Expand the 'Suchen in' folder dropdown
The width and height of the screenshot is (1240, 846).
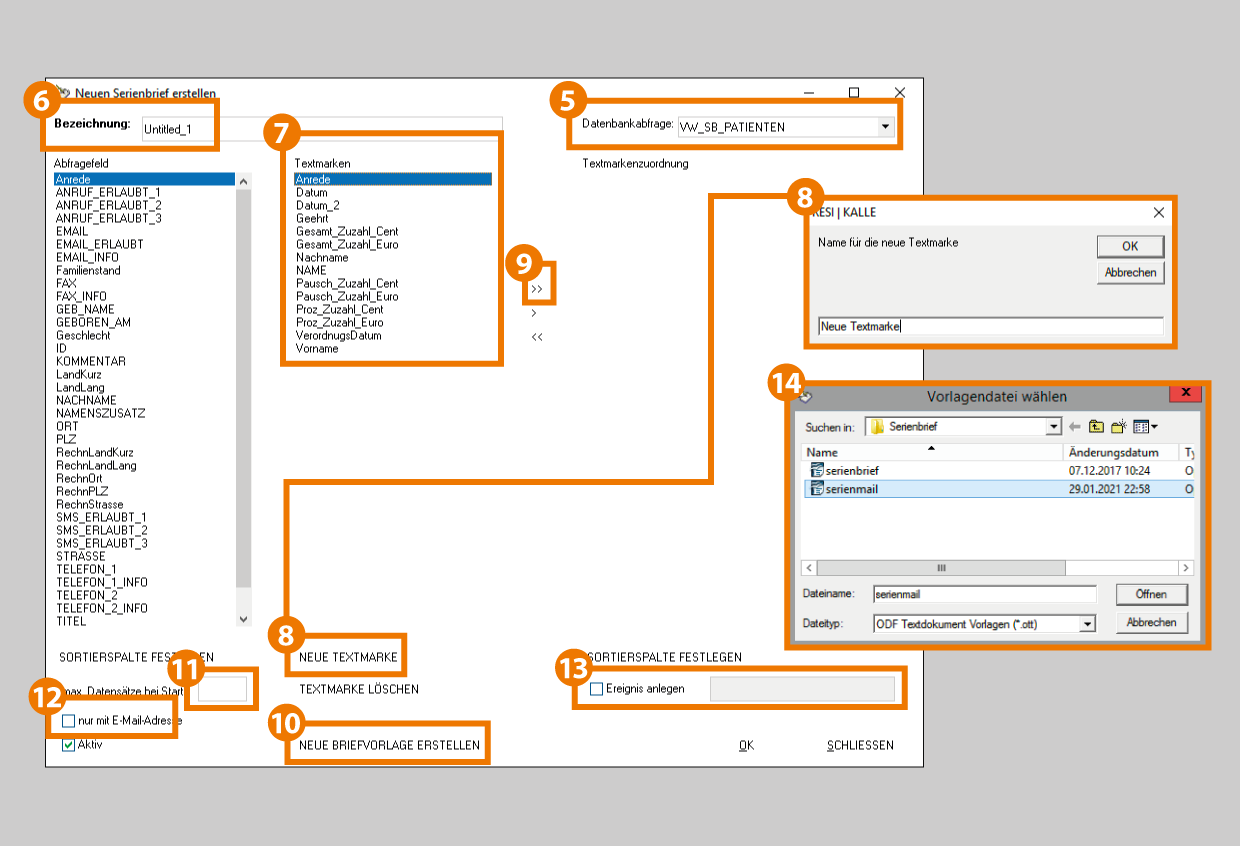1053,427
